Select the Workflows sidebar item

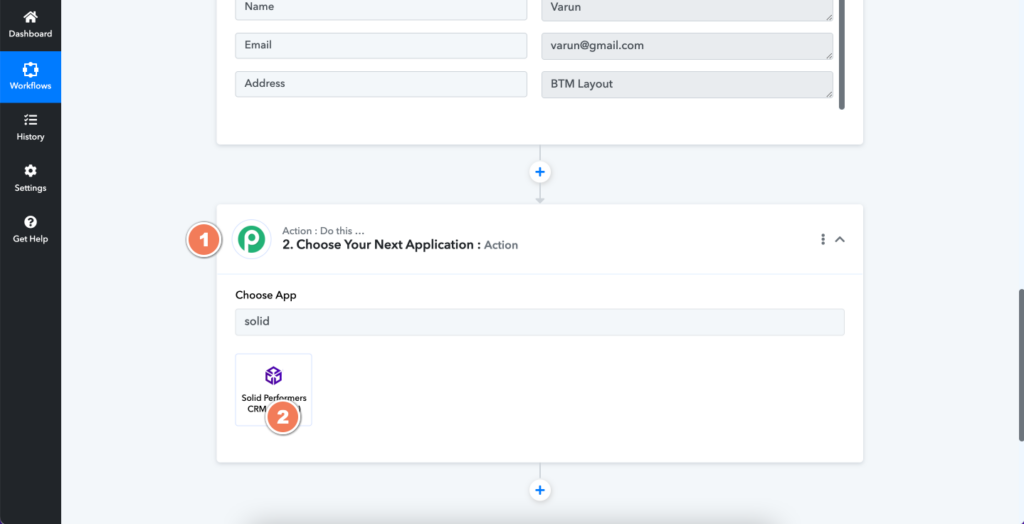click(x=30, y=76)
